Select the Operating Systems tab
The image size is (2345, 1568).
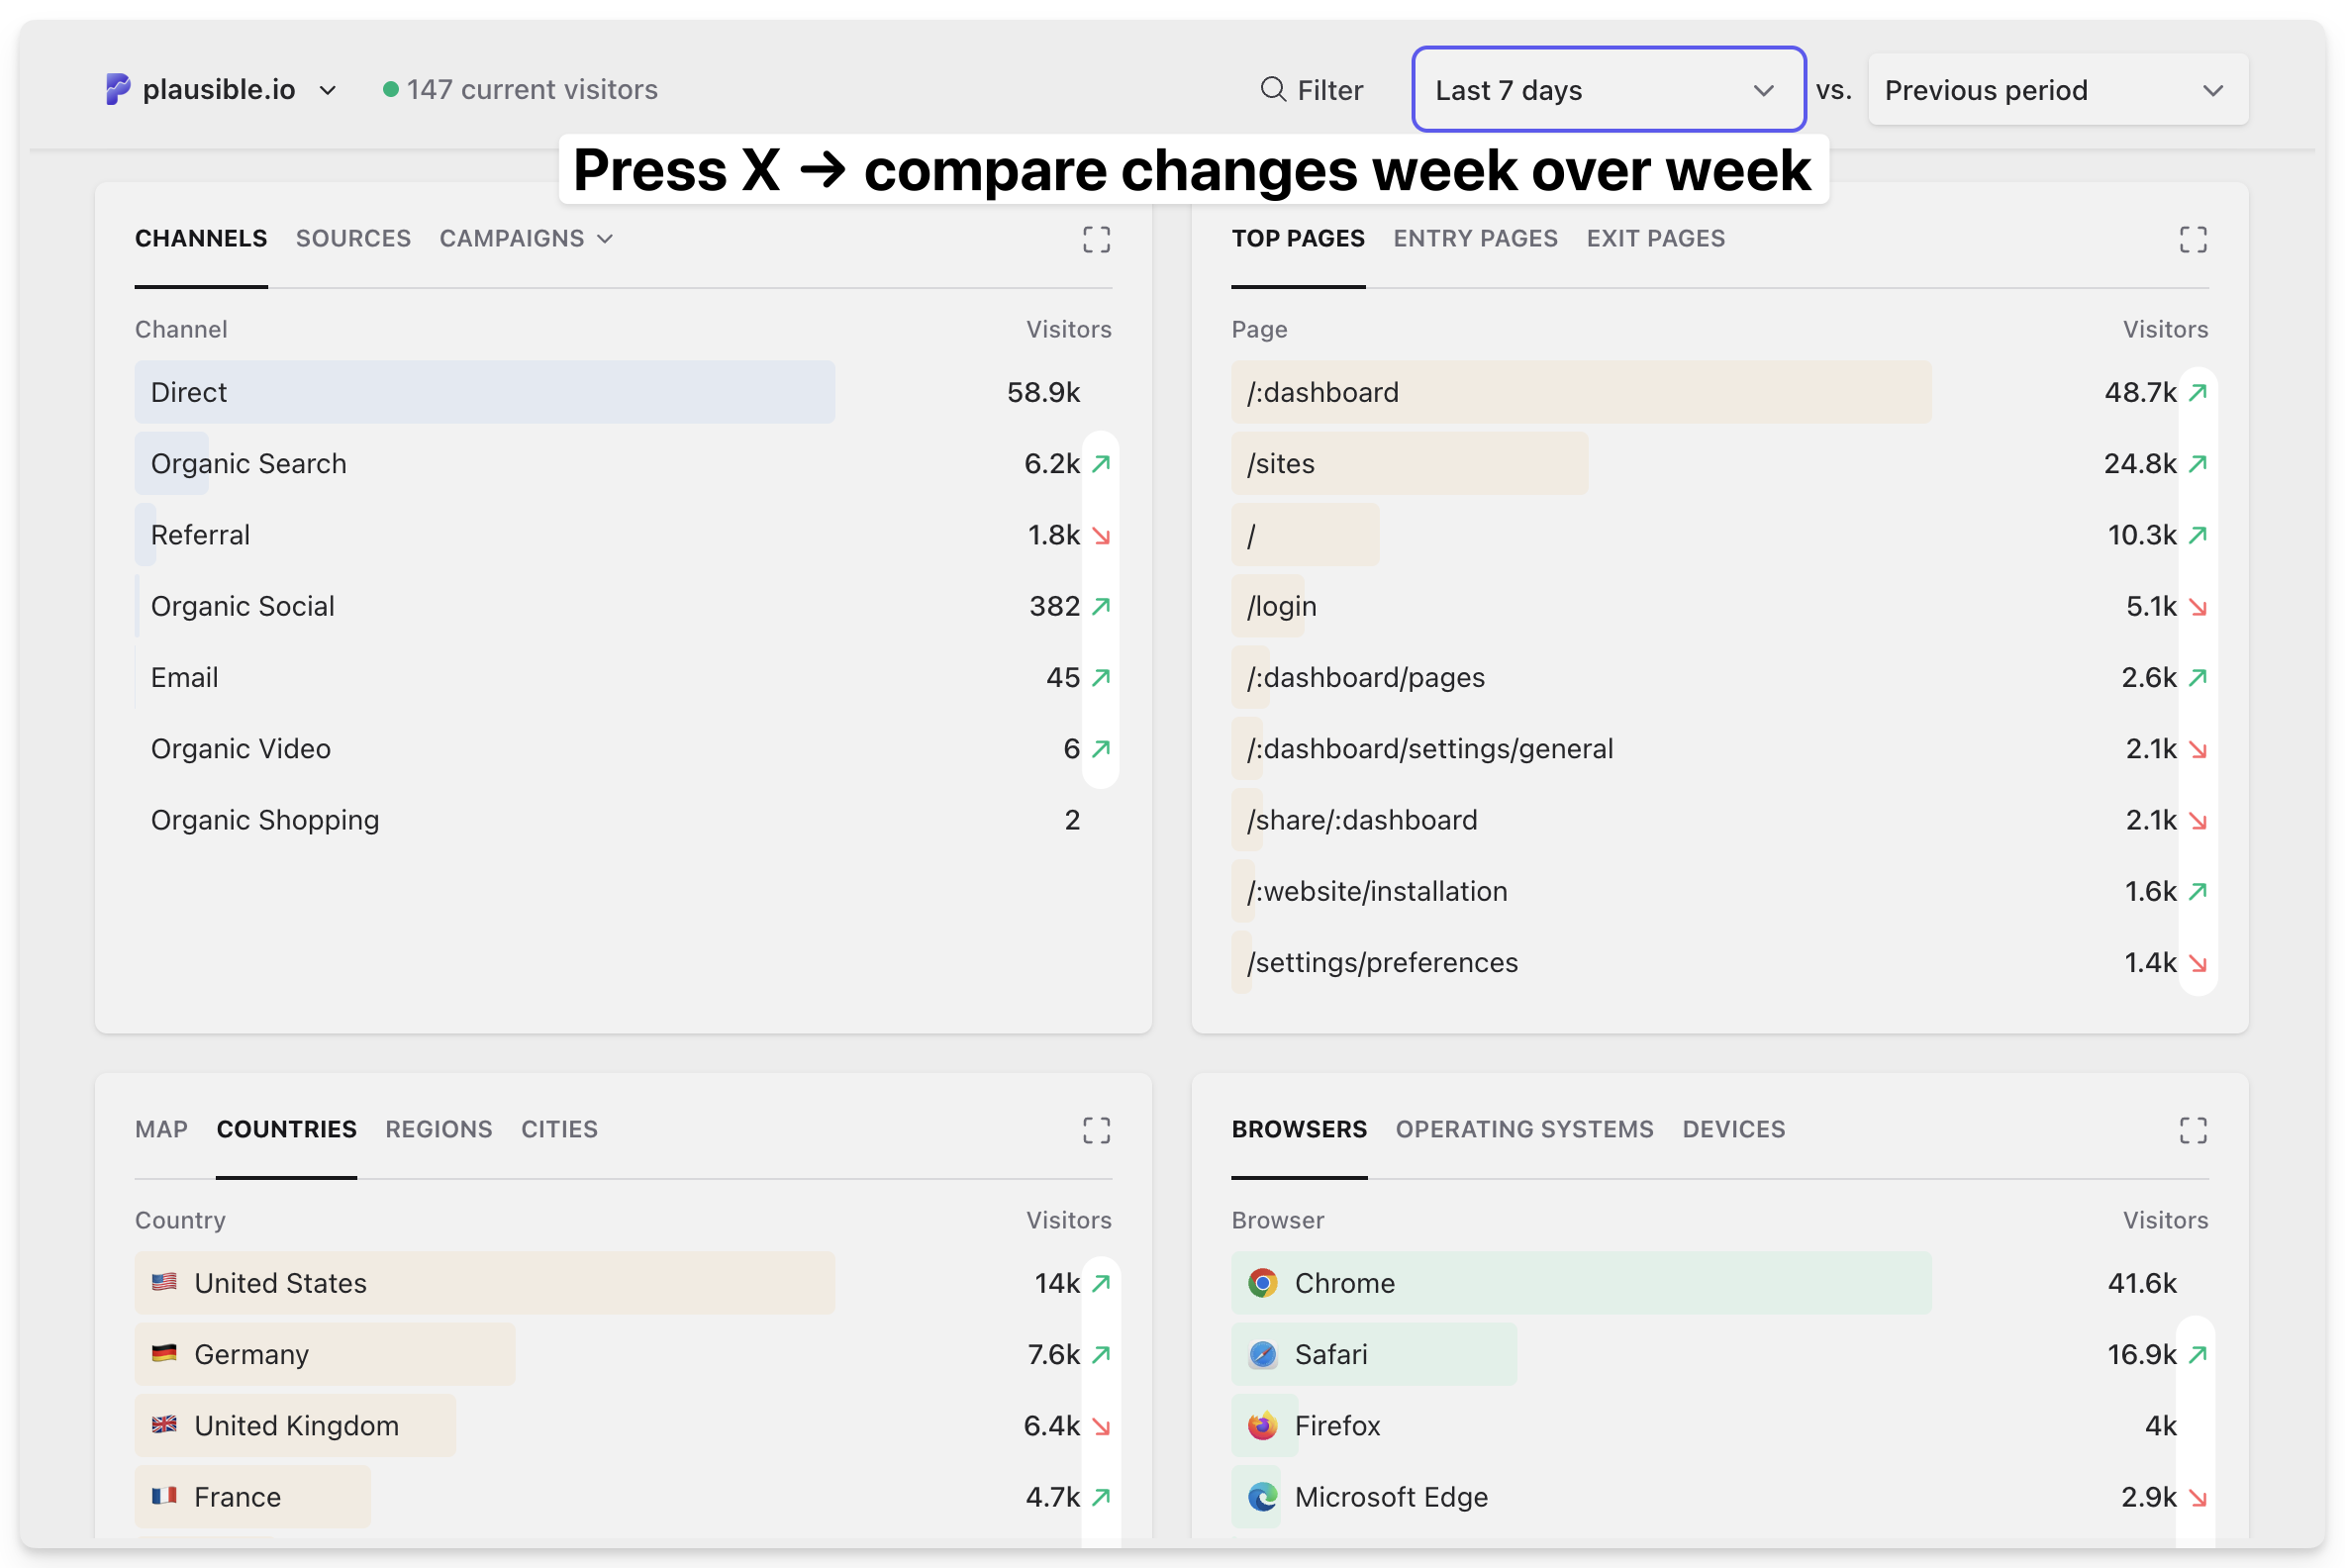point(1524,1129)
